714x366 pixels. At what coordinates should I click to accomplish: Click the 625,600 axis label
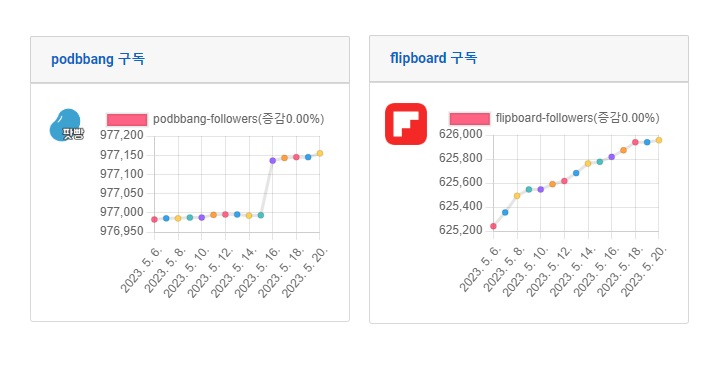click(x=460, y=182)
